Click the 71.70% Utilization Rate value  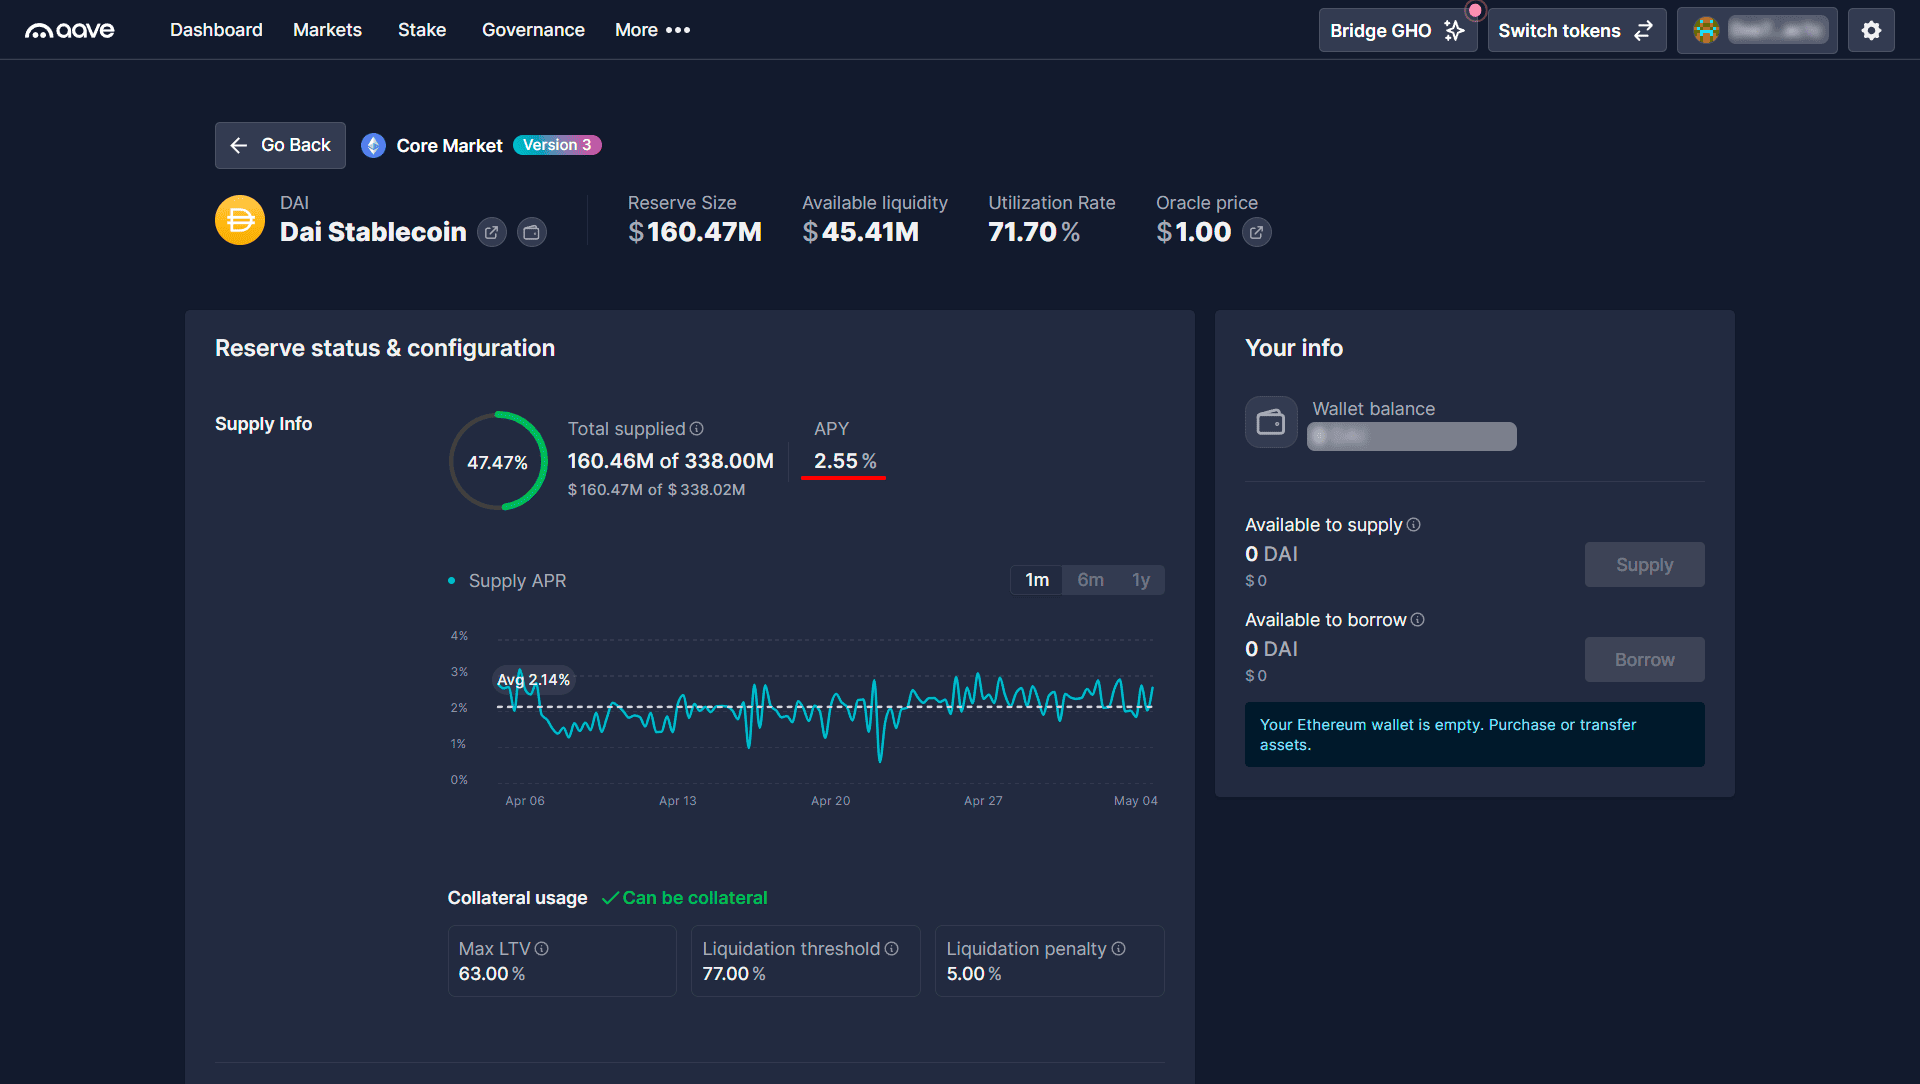(1034, 232)
